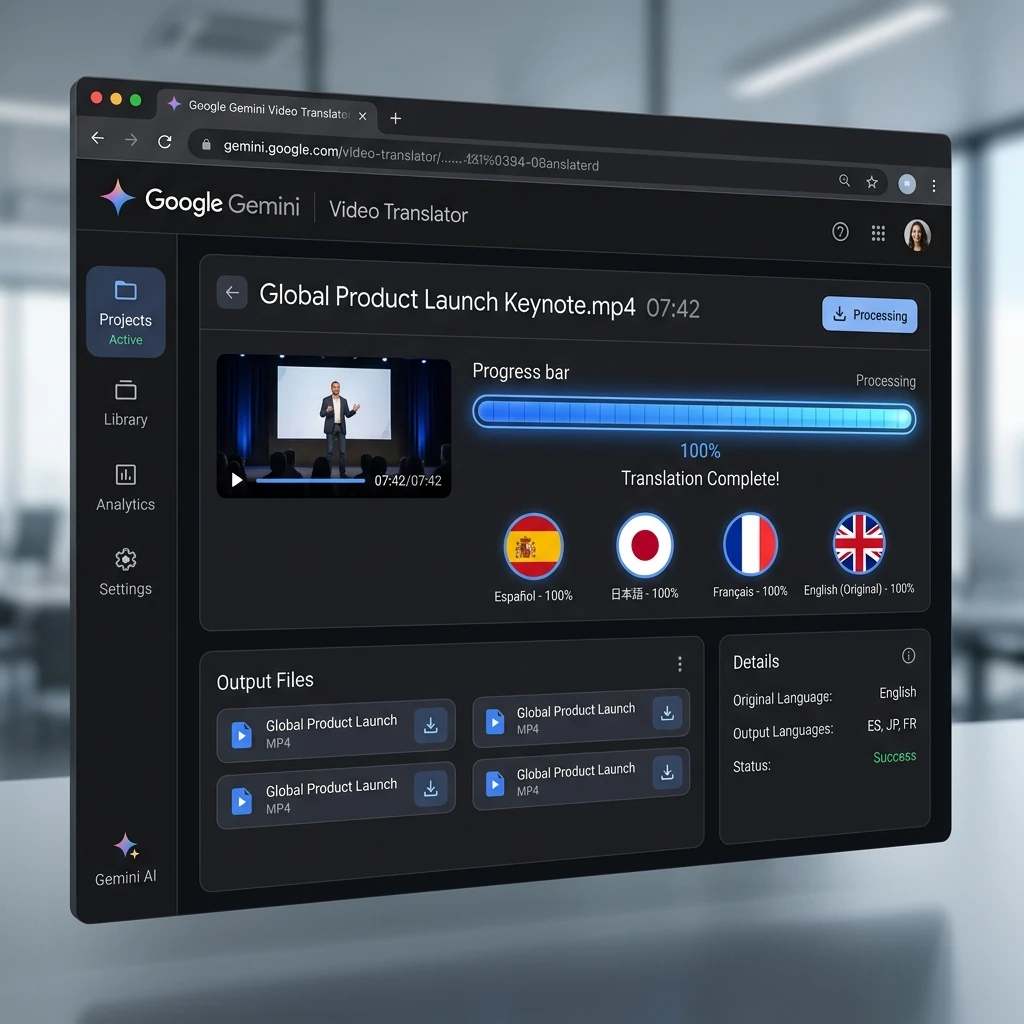Screen dimensions: 1024x1024
Task: Click the Details panel heading
Action: (756, 662)
